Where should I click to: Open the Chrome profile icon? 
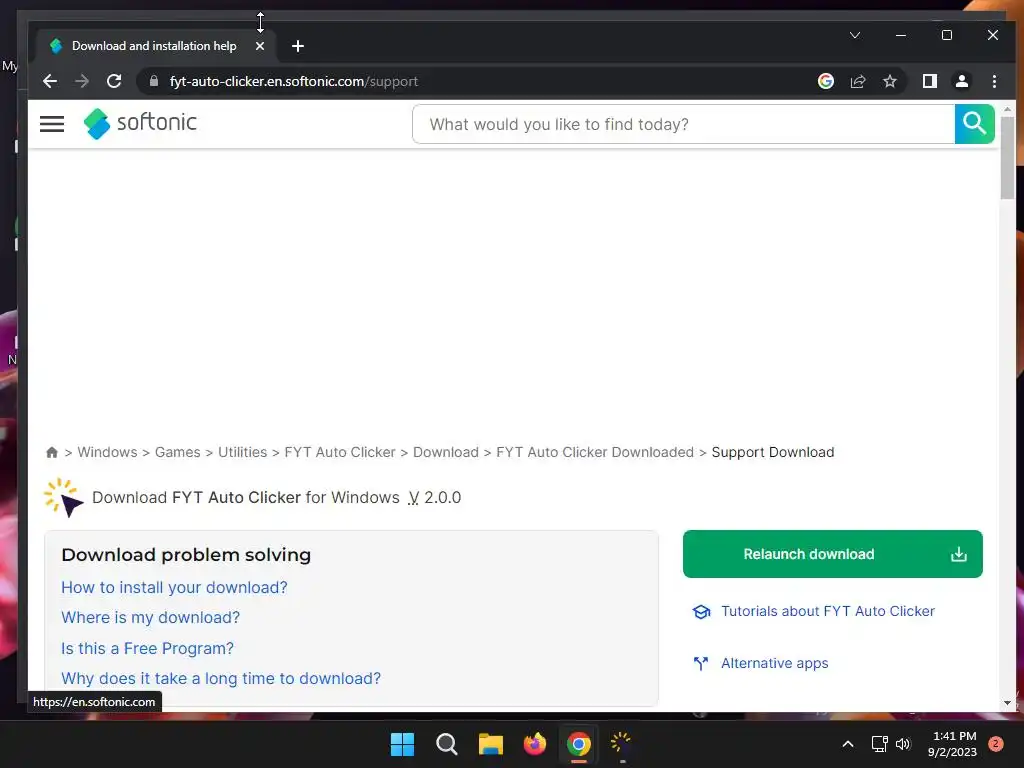[961, 81]
